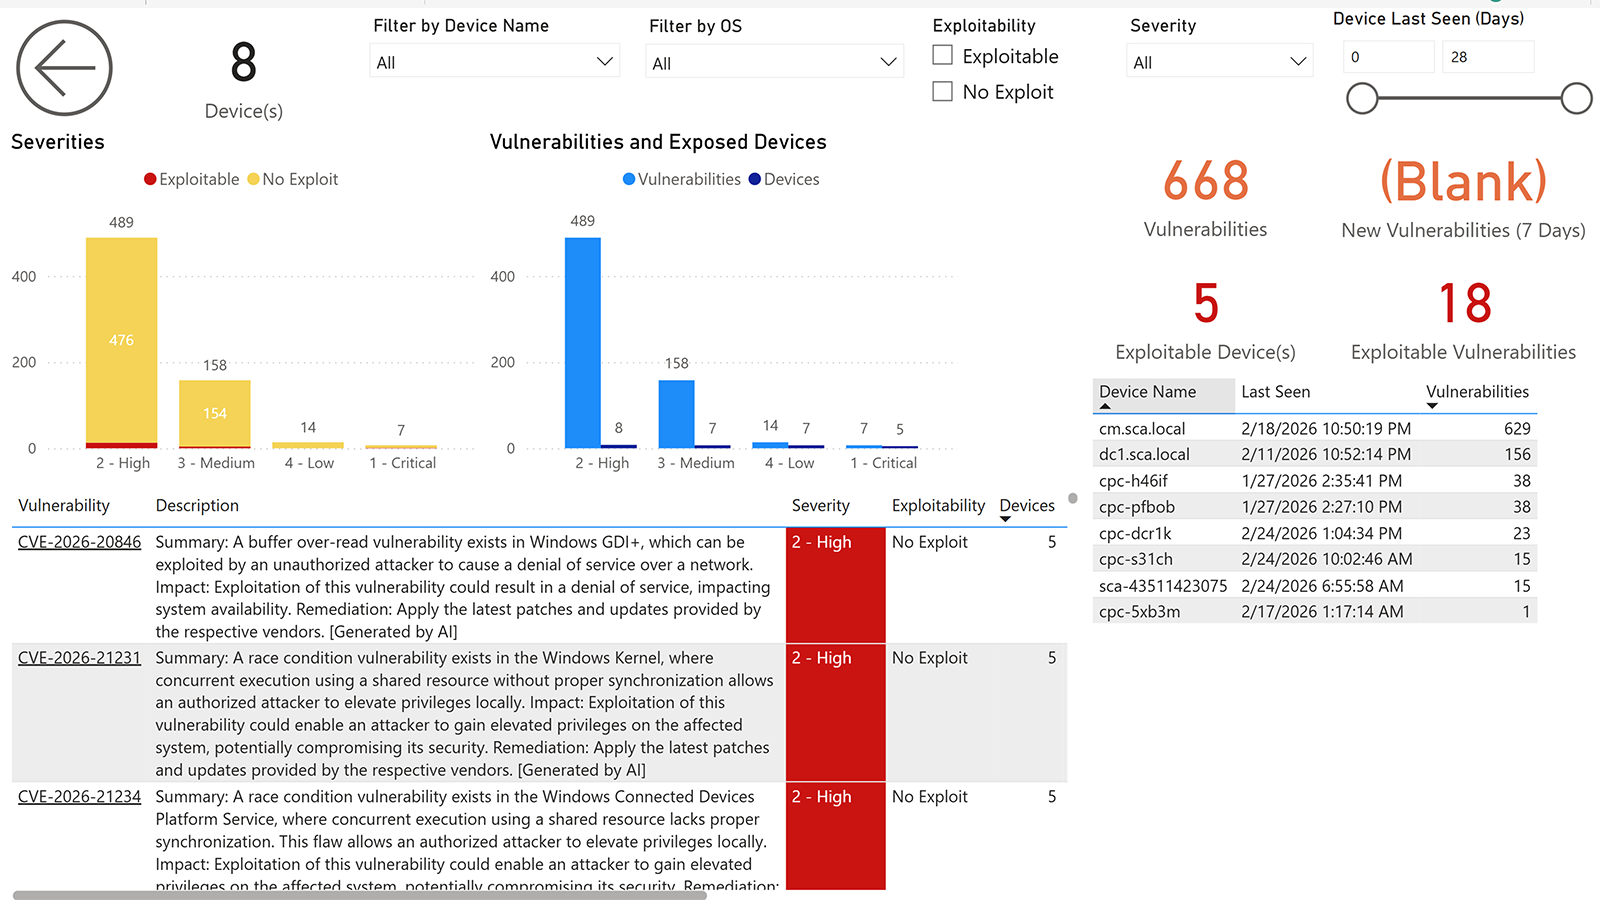The image size is (1600, 900).
Task: Sort by the Severity column header
Action: tap(821, 506)
